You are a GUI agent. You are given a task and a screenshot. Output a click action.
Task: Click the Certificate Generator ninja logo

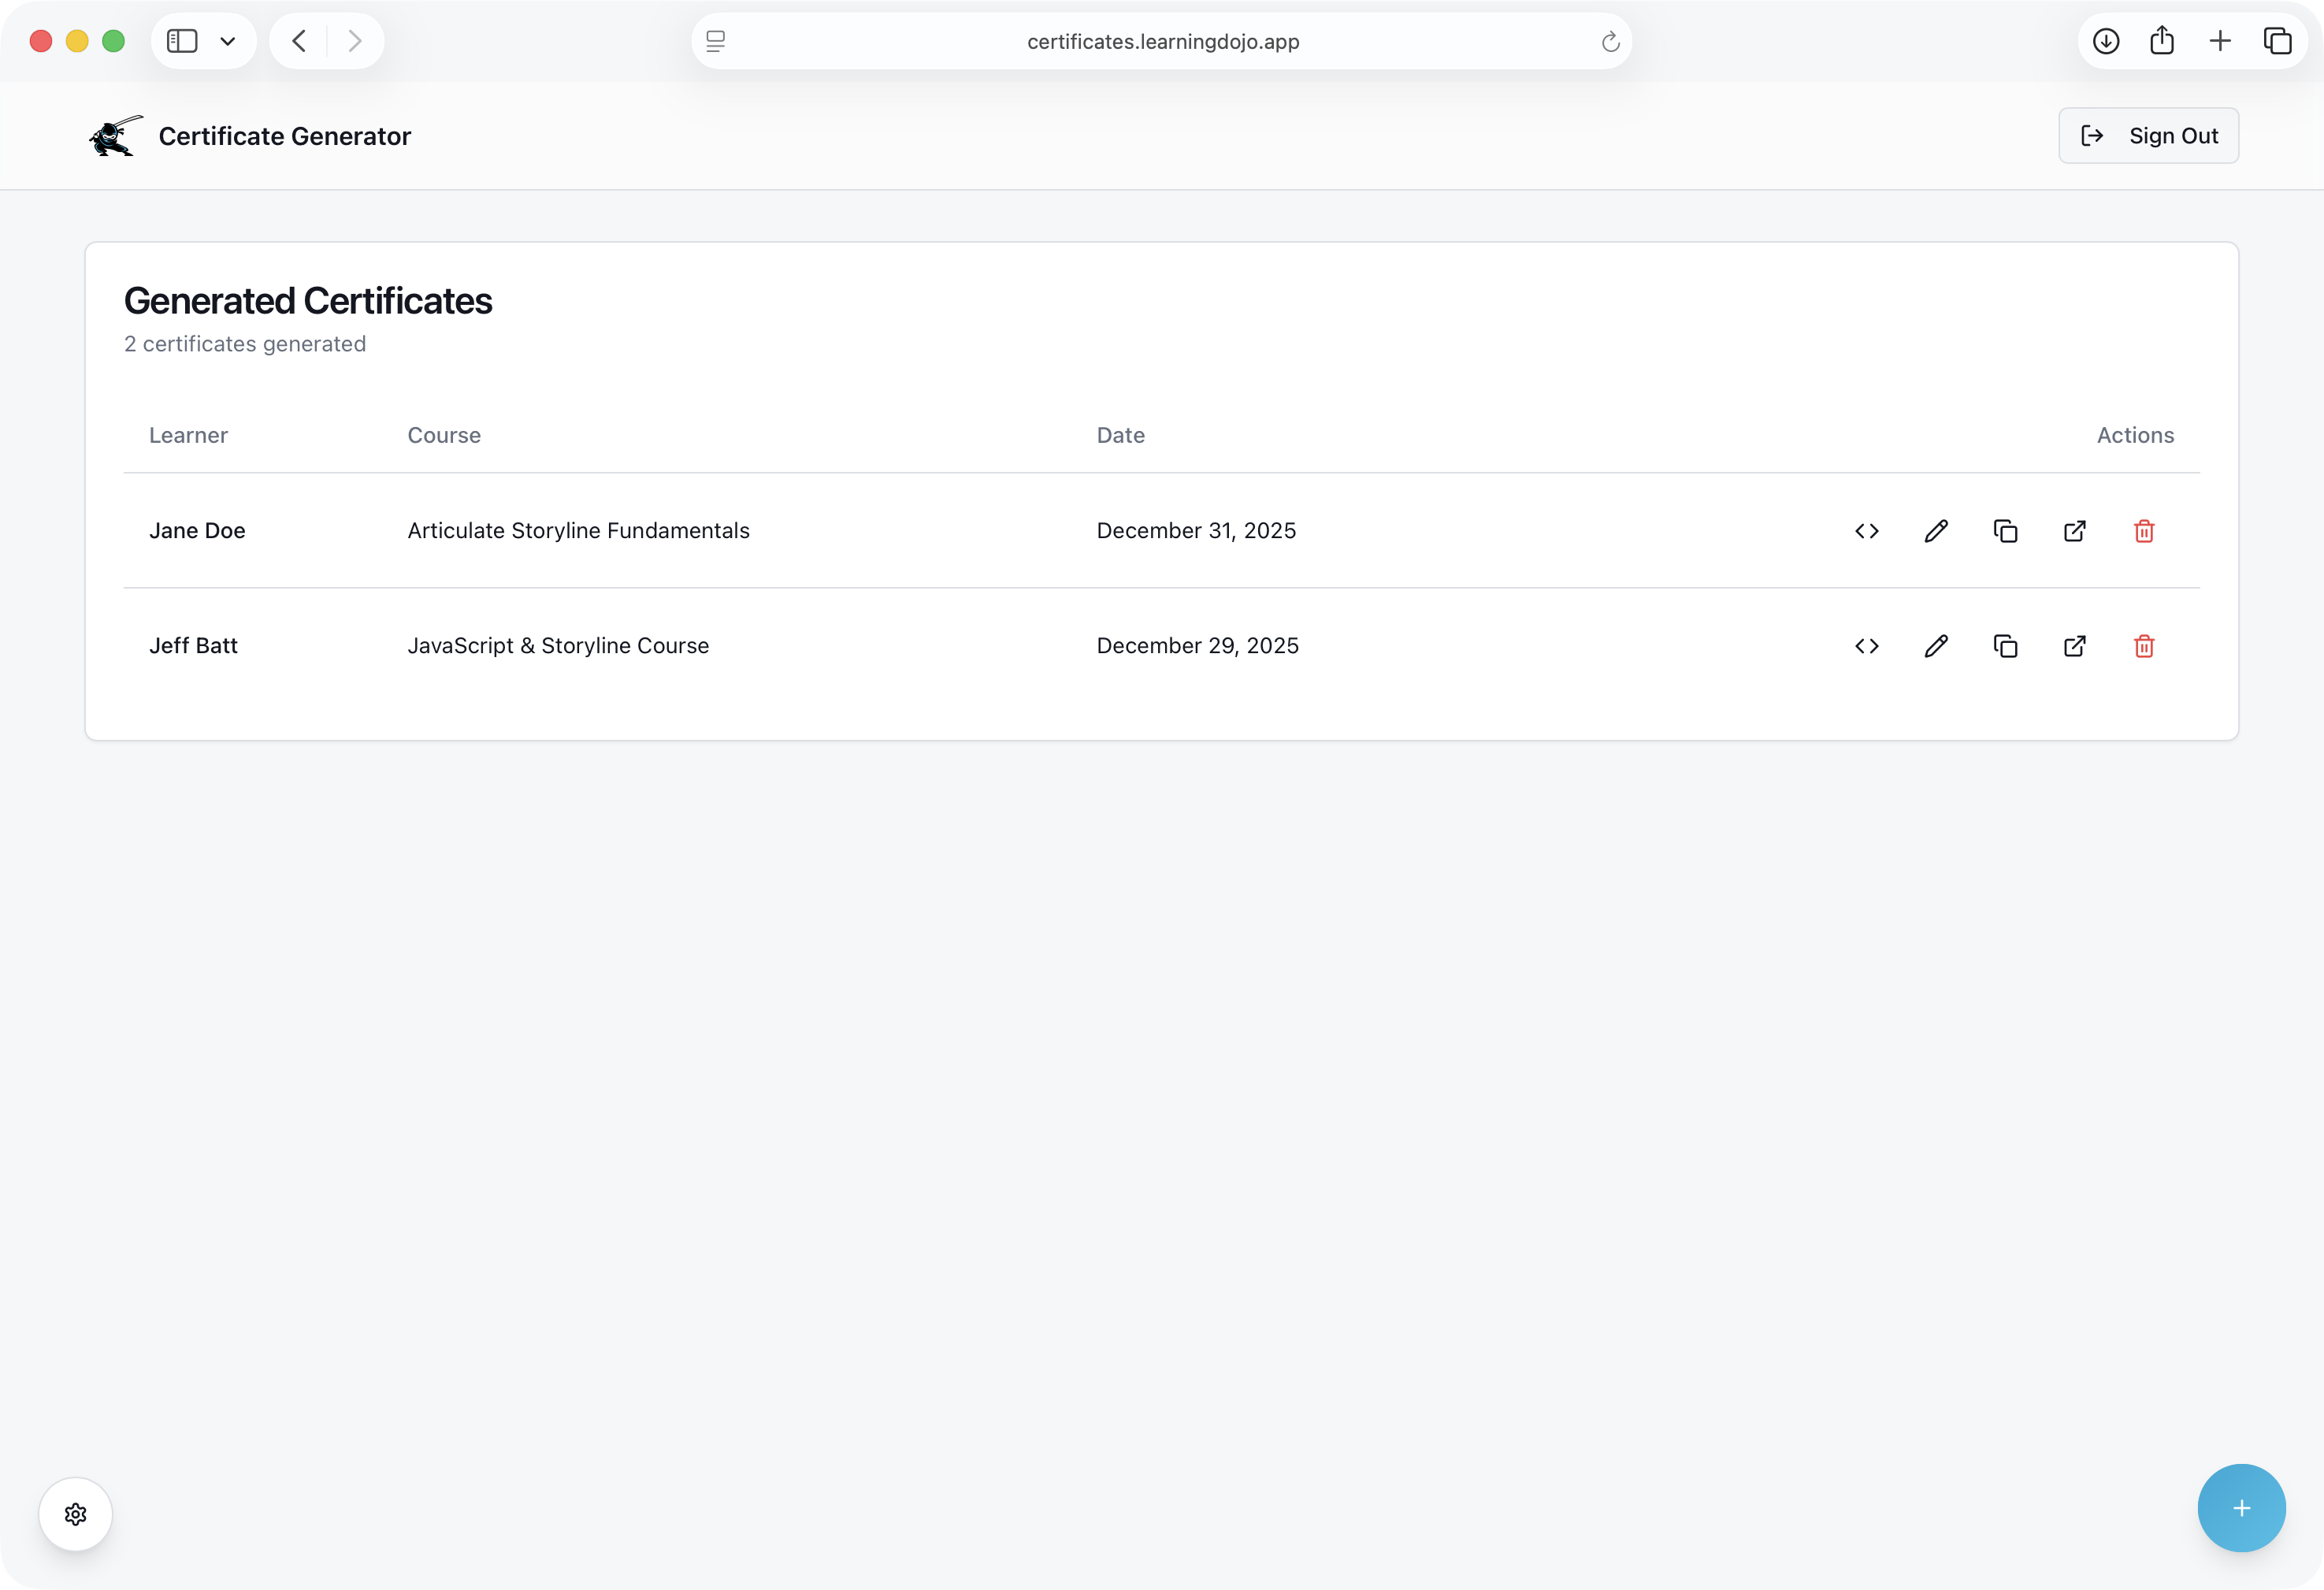click(114, 135)
